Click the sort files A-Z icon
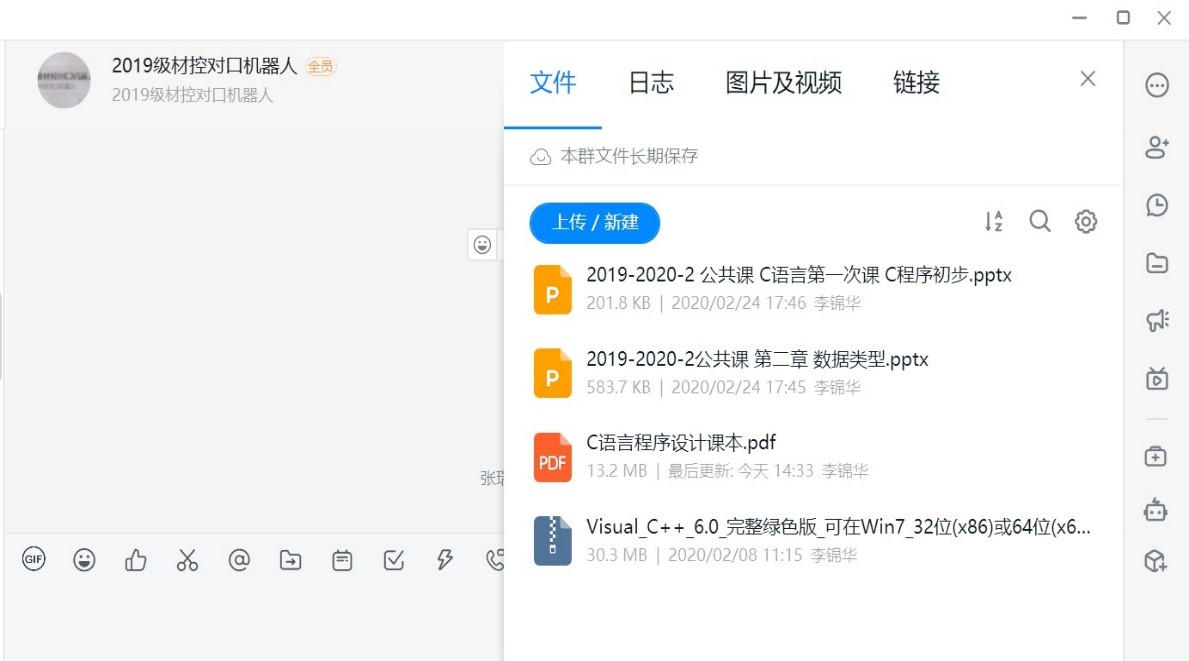 point(993,222)
